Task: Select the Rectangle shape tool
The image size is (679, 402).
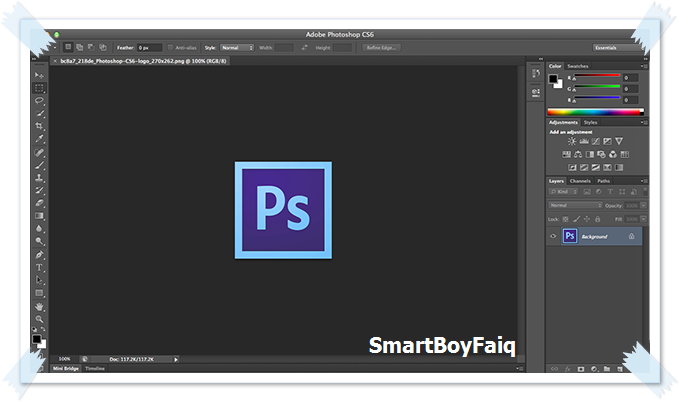Action: pos(39,293)
